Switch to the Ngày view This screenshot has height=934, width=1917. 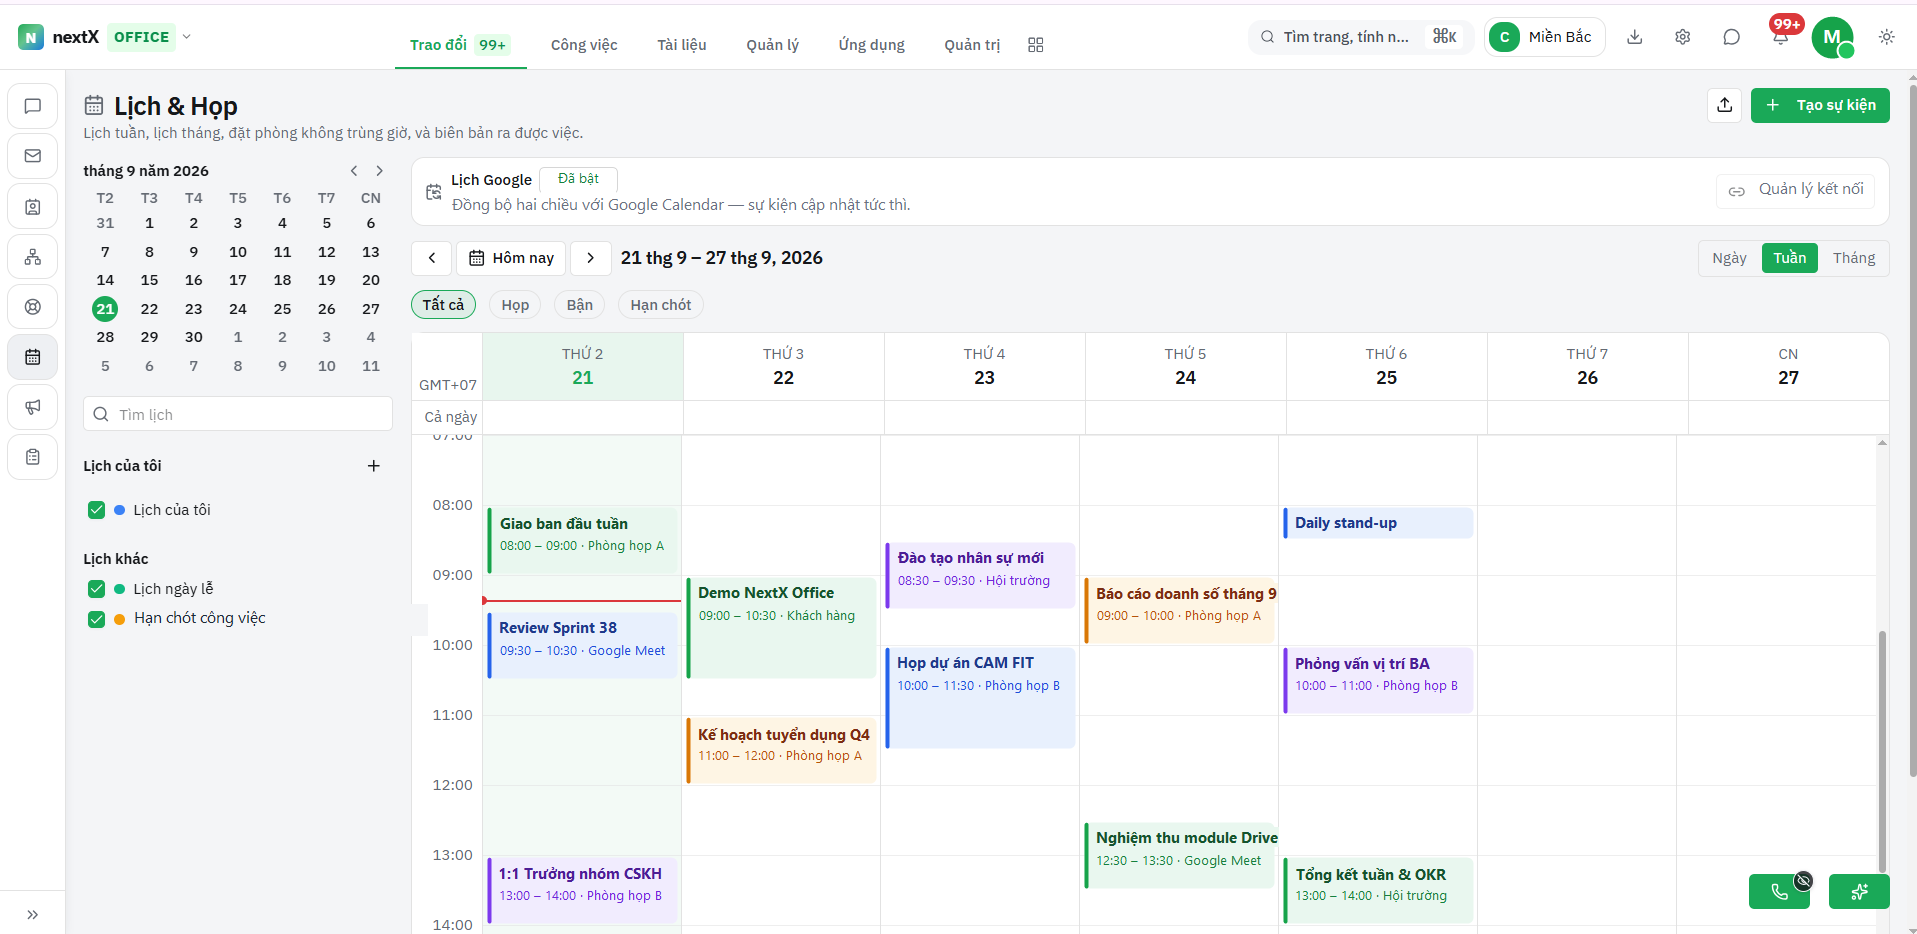(1729, 258)
